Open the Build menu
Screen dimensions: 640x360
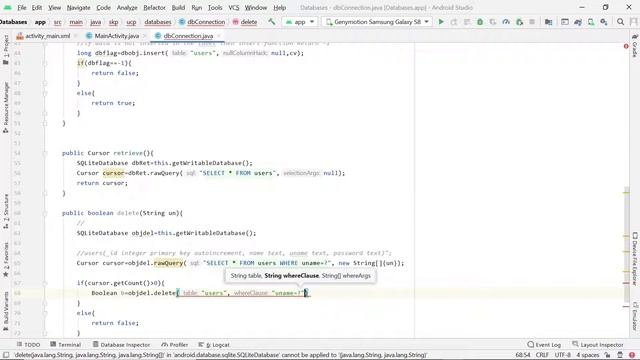coord(178,7)
